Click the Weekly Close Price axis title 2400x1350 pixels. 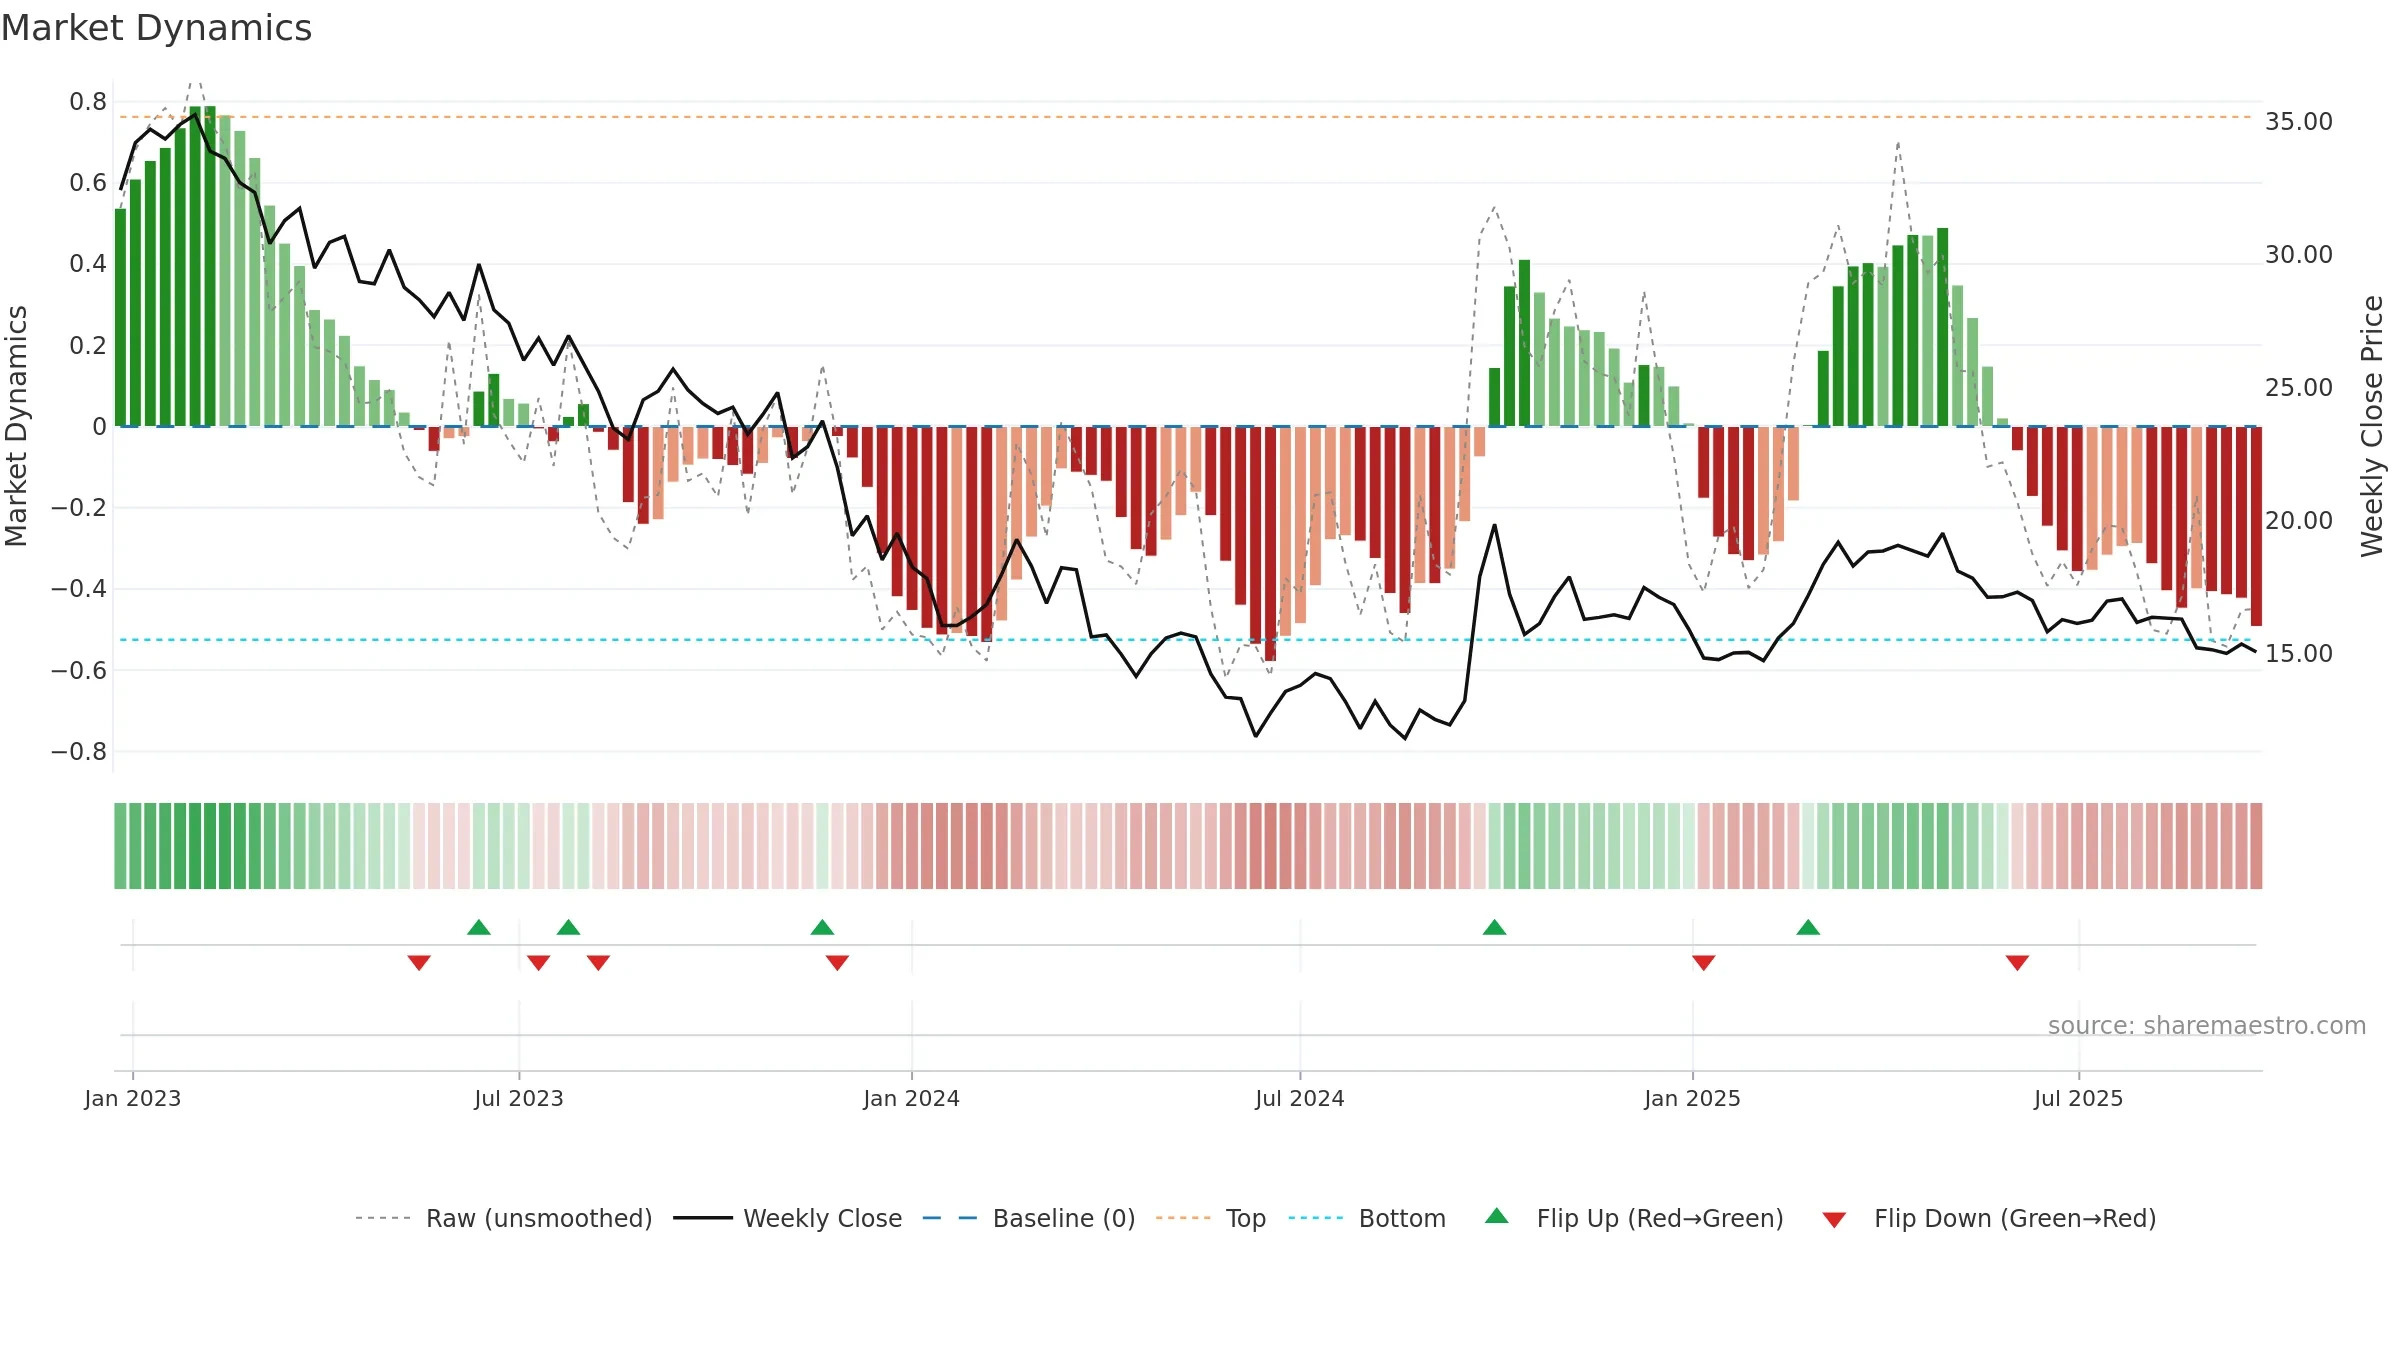tap(2372, 426)
